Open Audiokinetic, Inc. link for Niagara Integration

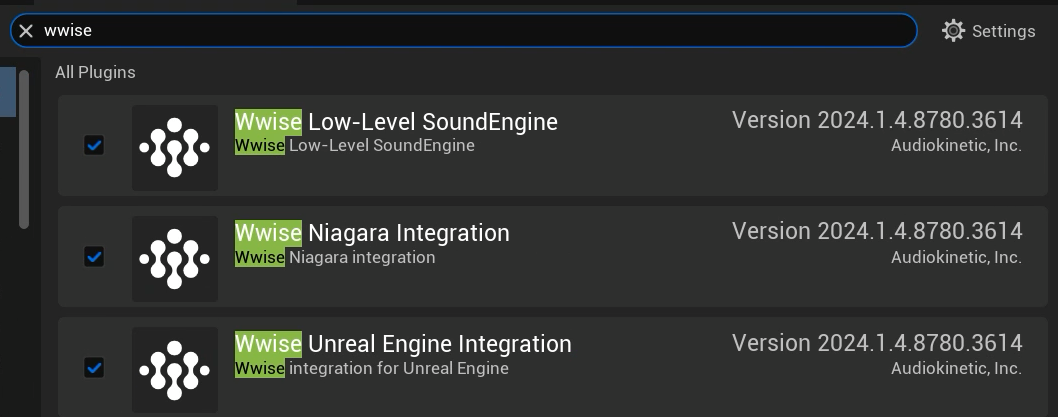956,257
